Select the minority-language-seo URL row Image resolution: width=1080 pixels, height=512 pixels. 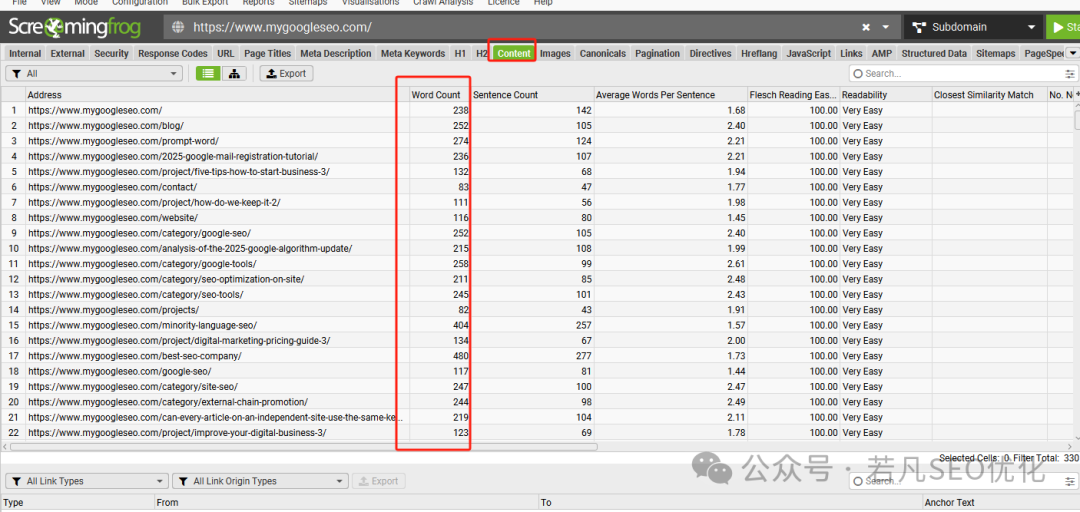pyautogui.click(x=536, y=325)
